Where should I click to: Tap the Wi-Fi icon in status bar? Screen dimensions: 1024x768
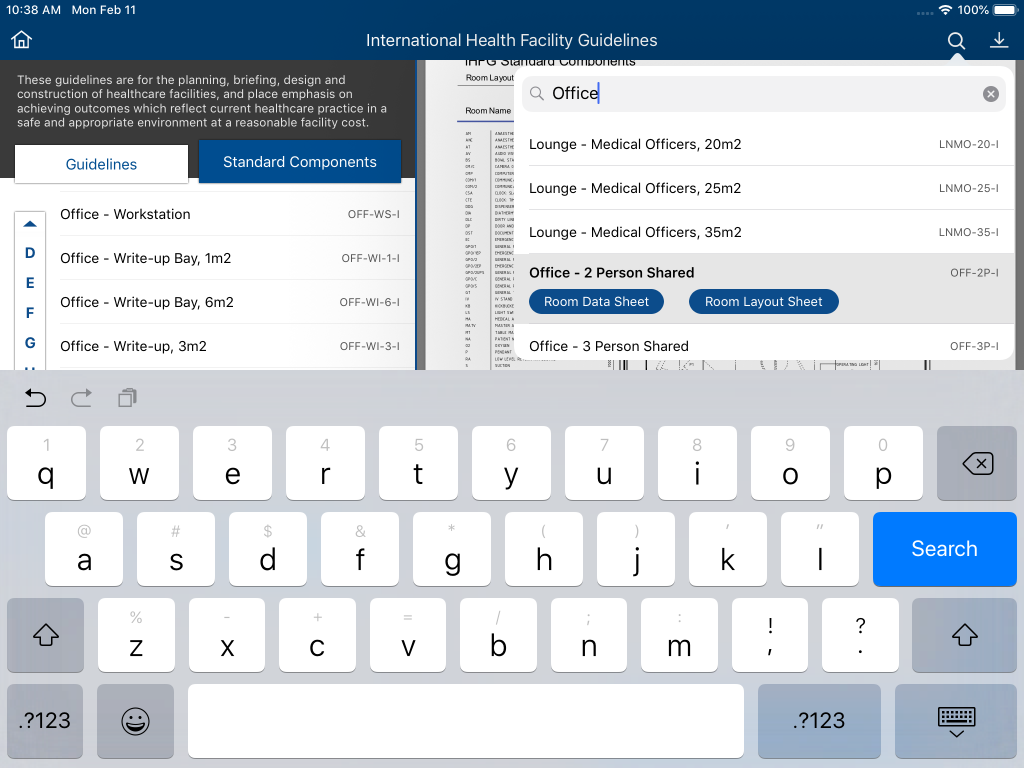pyautogui.click(x=945, y=10)
